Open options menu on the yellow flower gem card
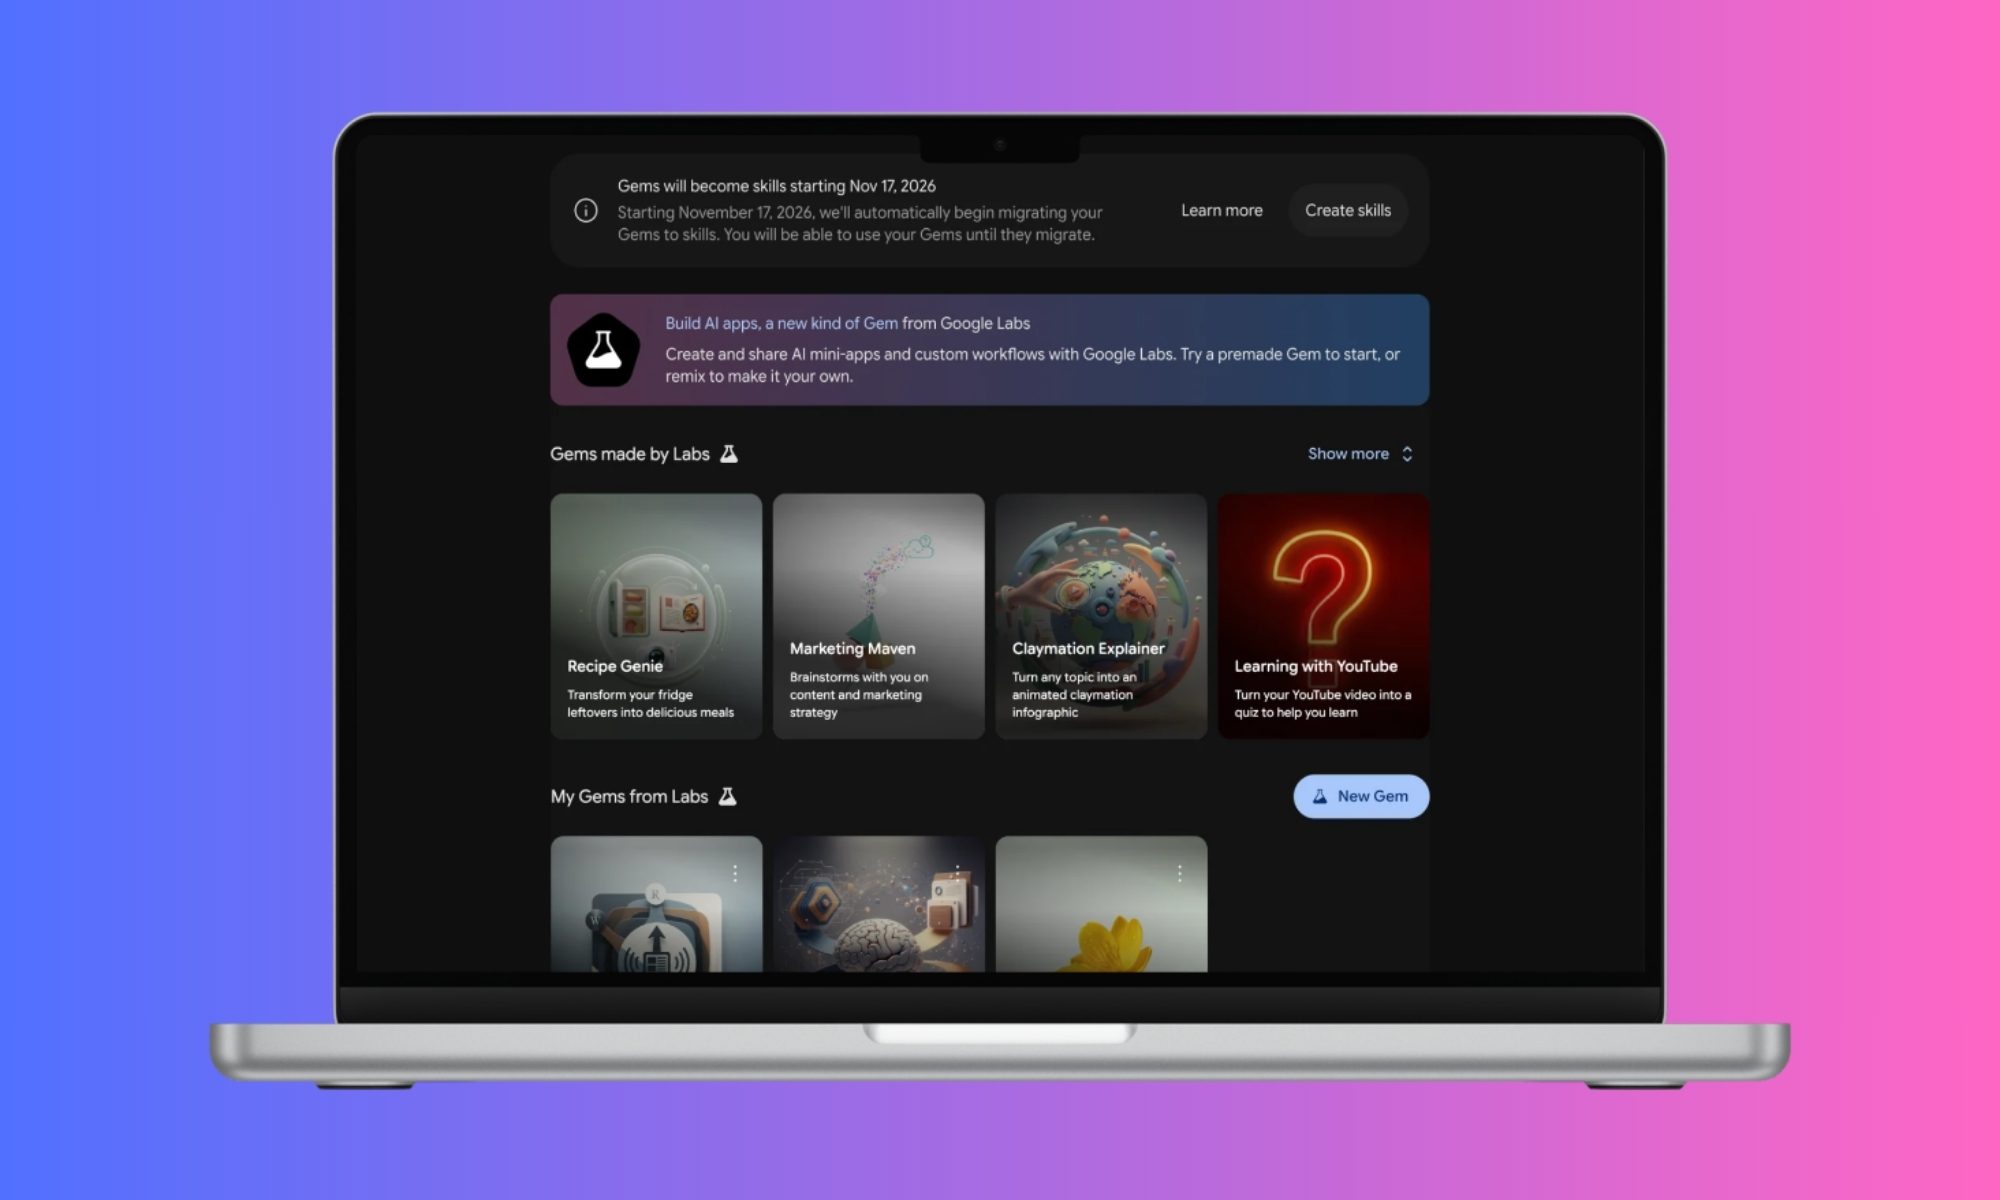This screenshot has height=1200, width=2000. tap(1180, 873)
